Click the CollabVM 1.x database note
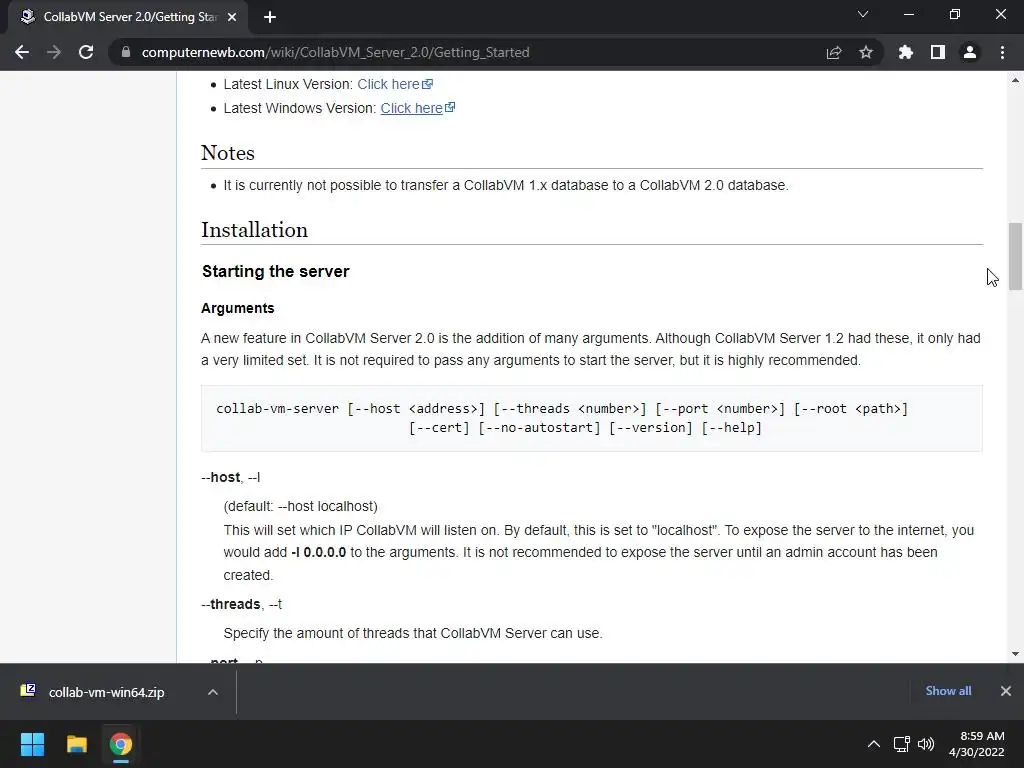Image resolution: width=1024 pixels, height=768 pixels. (x=506, y=185)
